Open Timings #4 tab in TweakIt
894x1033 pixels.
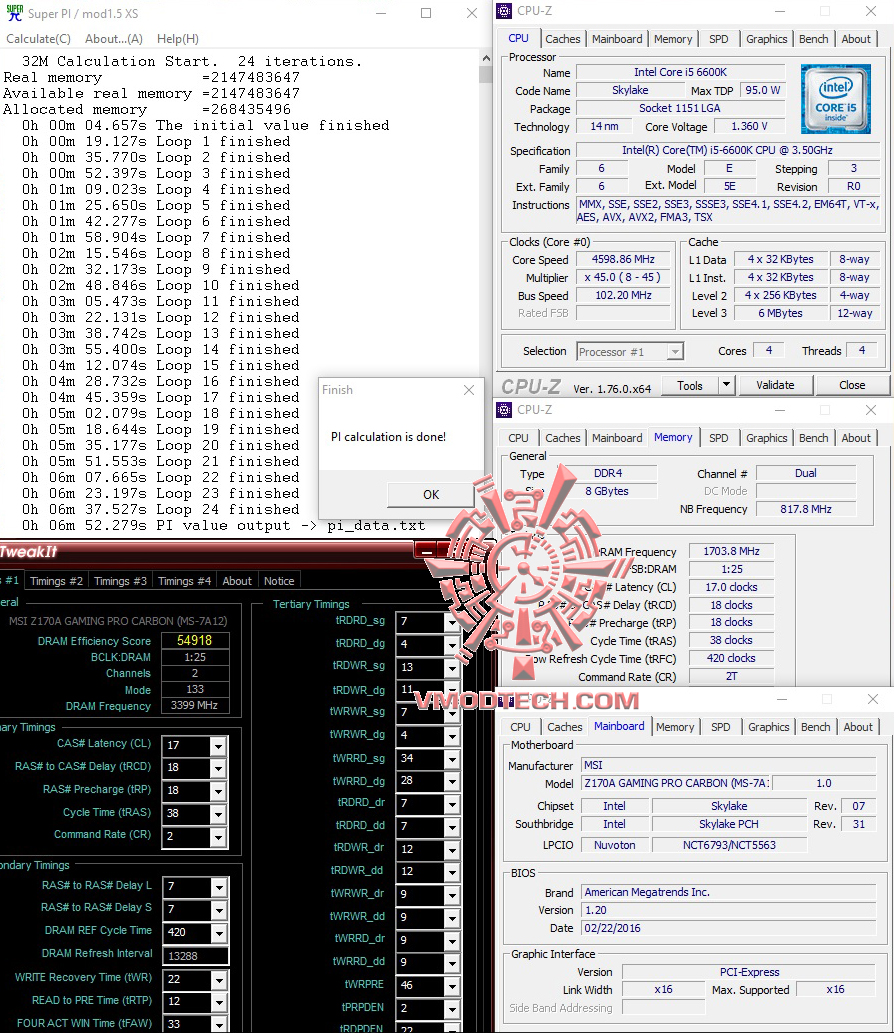click(184, 581)
